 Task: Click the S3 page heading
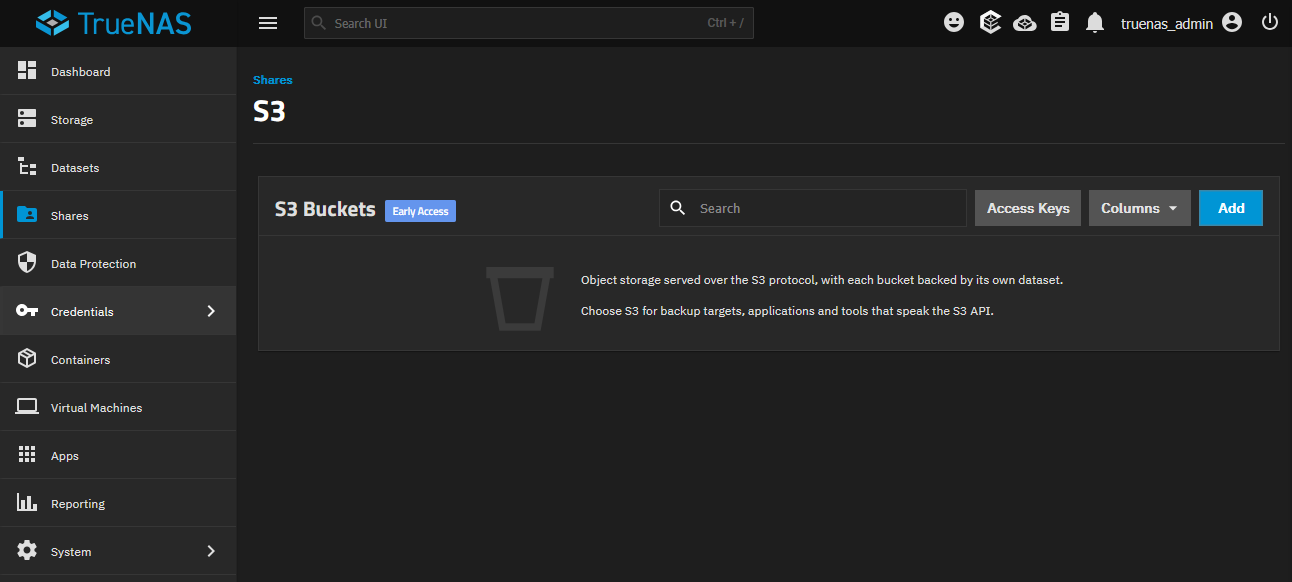tap(270, 111)
